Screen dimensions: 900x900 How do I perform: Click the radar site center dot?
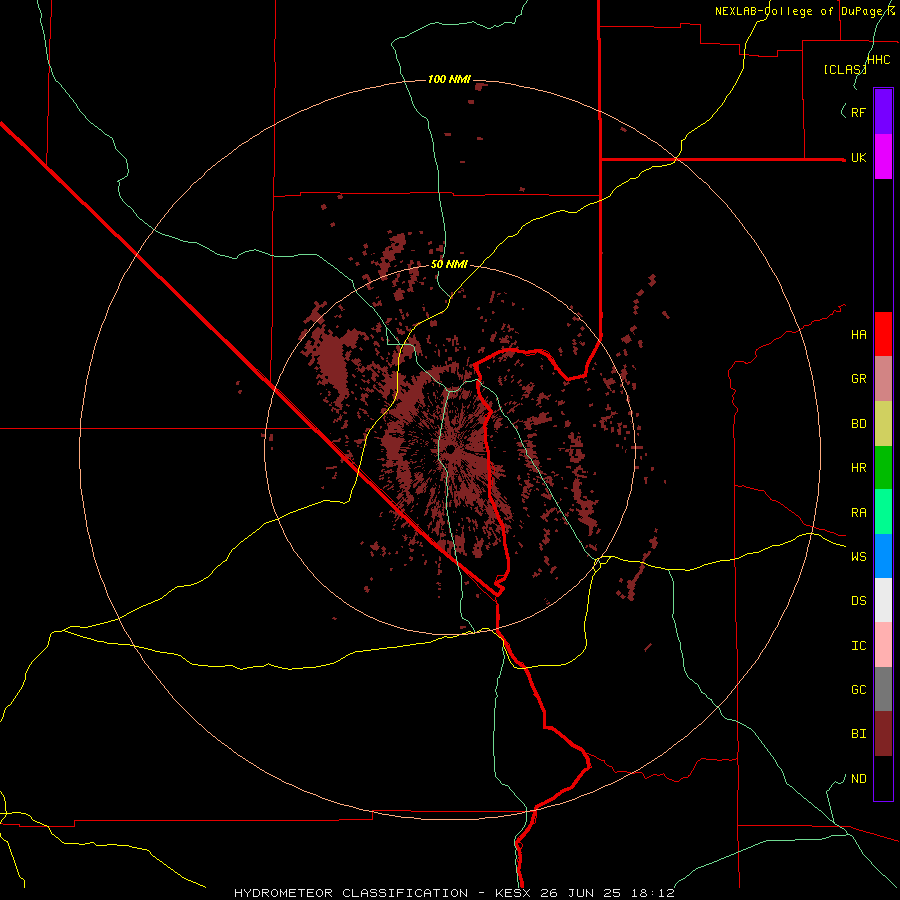(x=451, y=449)
